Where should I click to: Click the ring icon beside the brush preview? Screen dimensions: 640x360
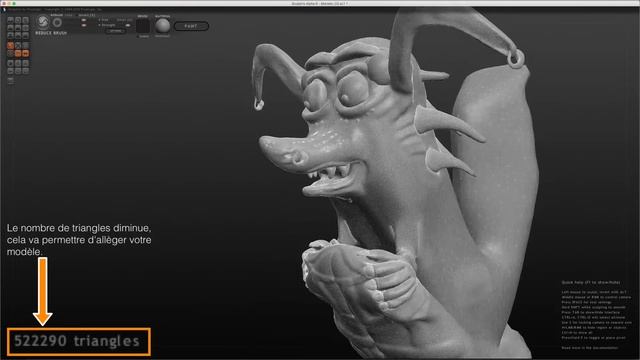[57, 22]
